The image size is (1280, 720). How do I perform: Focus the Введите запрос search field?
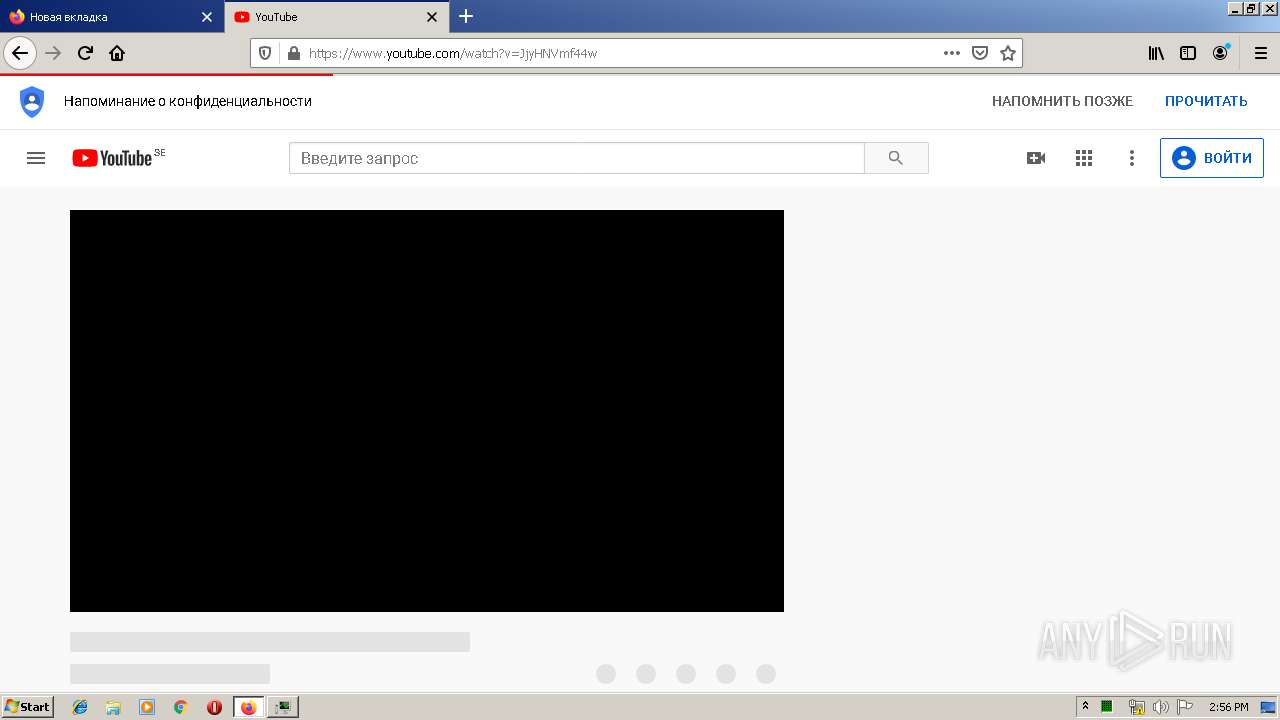pos(577,158)
